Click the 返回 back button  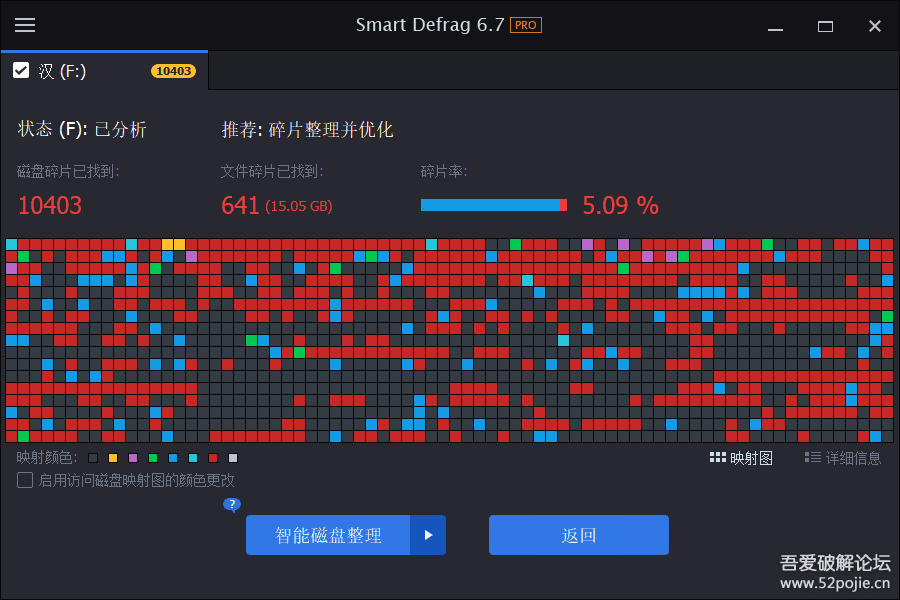click(579, 535)
